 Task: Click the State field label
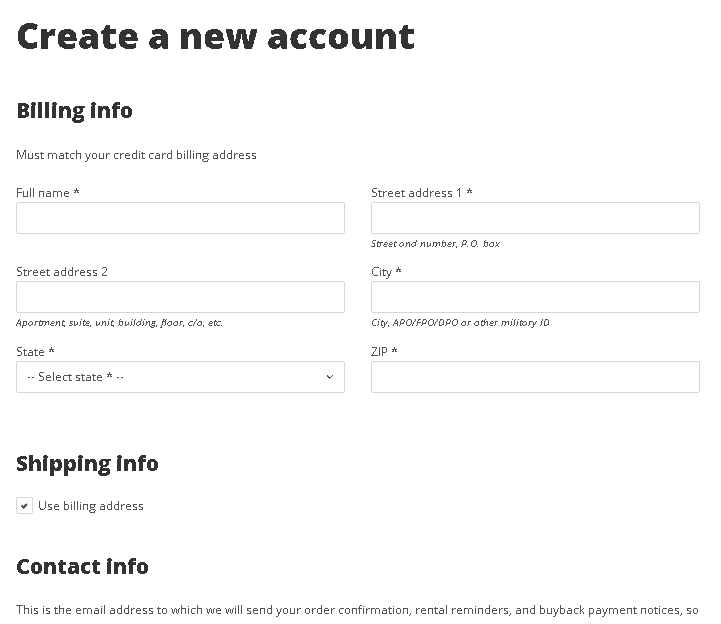(35, 352)
